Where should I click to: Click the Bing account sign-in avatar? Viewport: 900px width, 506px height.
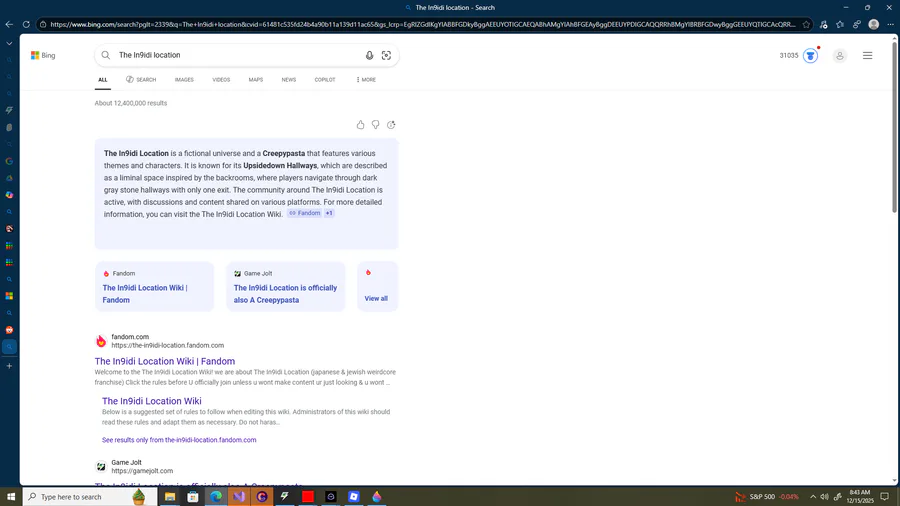840,56
